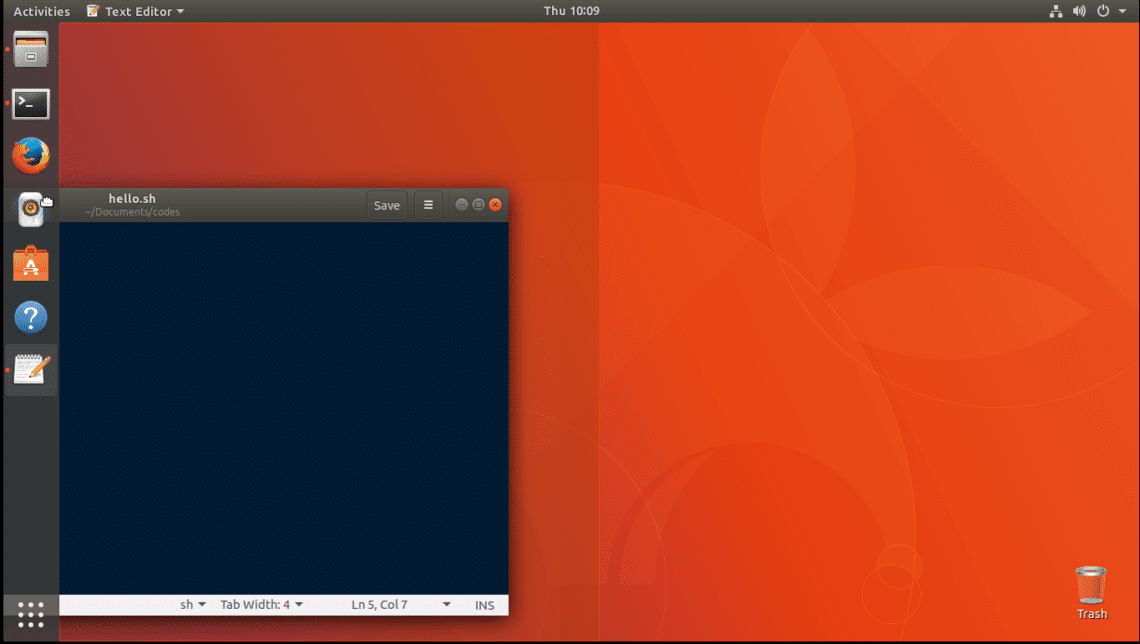
Task: Open the Files application icon
Action: pyautogui.click(x=30, y=49)
